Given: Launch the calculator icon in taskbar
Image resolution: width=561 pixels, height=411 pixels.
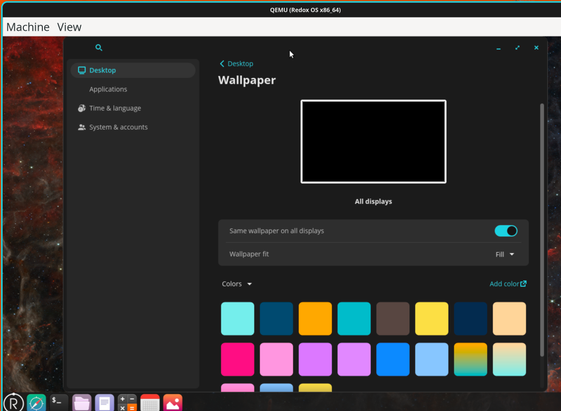Looking at the screenshot, I should (127, 403).
